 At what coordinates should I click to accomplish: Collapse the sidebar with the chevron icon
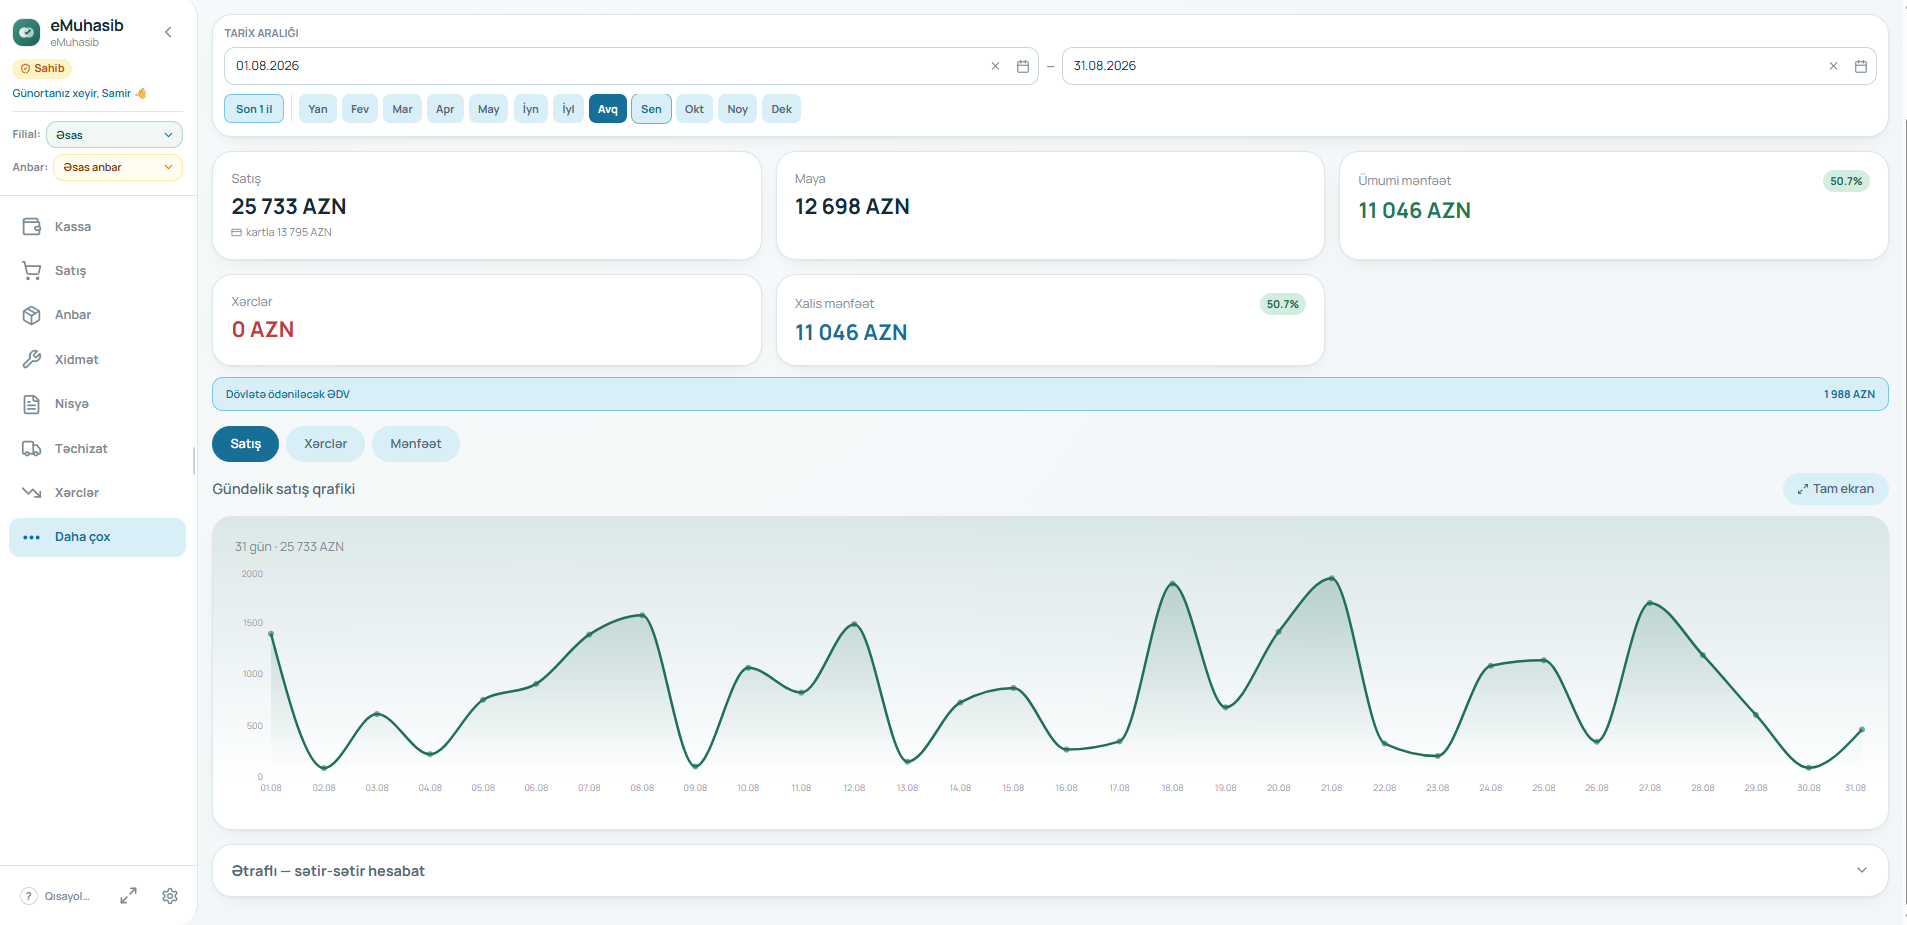click(x=168, y=32)
